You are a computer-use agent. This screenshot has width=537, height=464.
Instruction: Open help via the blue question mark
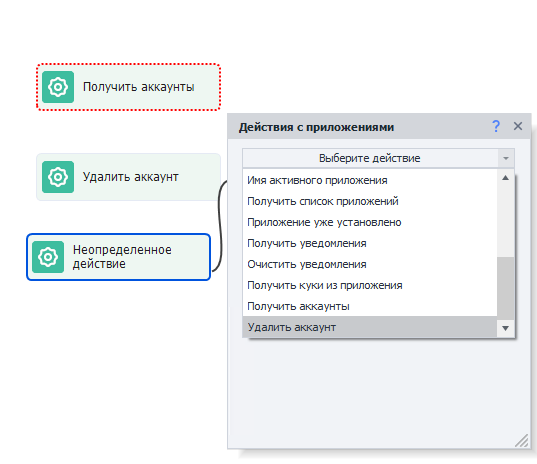click(x=496, y=126)
